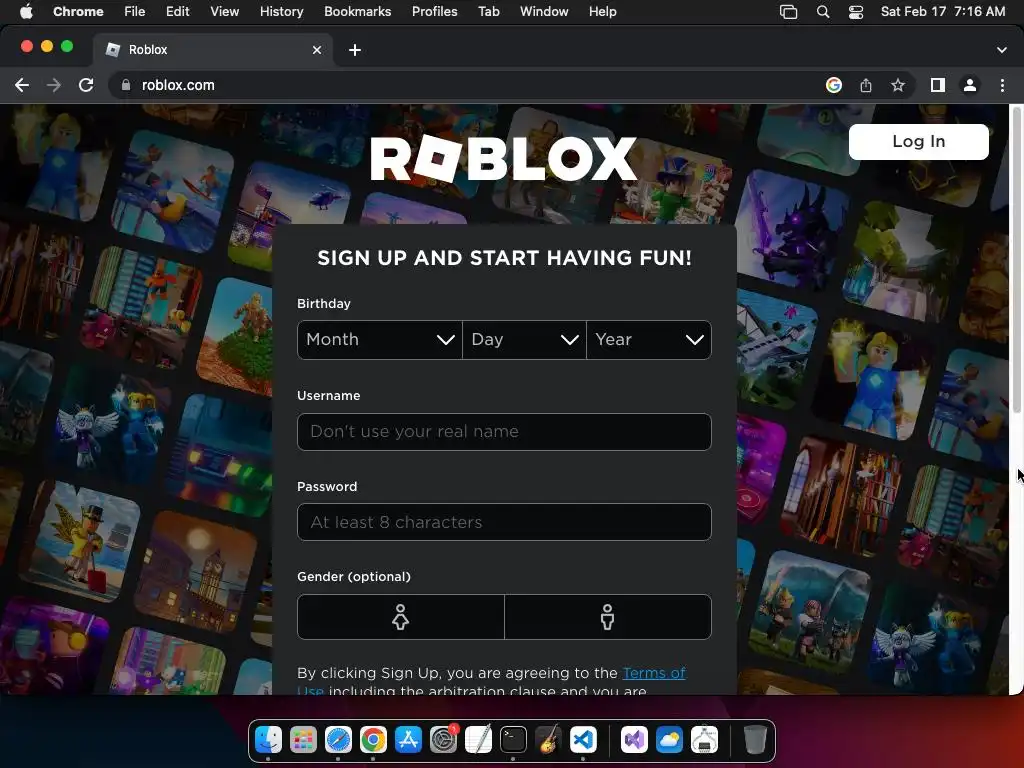Click Google Chrome in the dock
Viewport: 1024px width, 768px height.
[x=373, y=739]
